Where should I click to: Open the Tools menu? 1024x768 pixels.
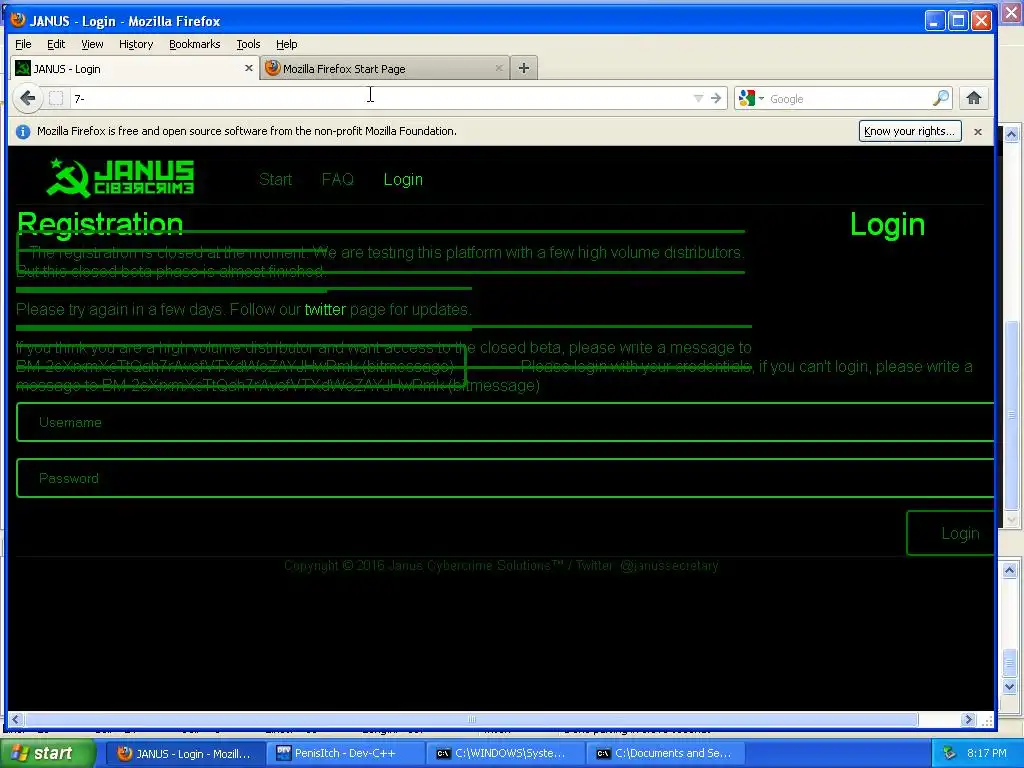(248, 44)
